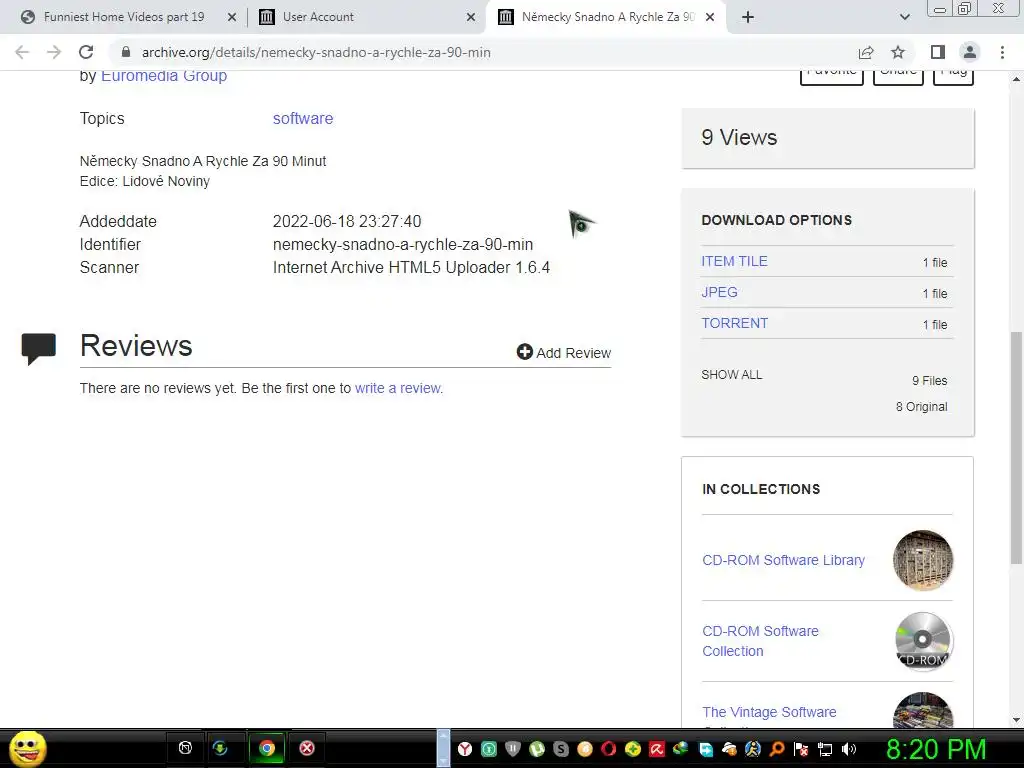
Task: Open the first pinned taskbar square icon
Action: click(x=185, y=748)
